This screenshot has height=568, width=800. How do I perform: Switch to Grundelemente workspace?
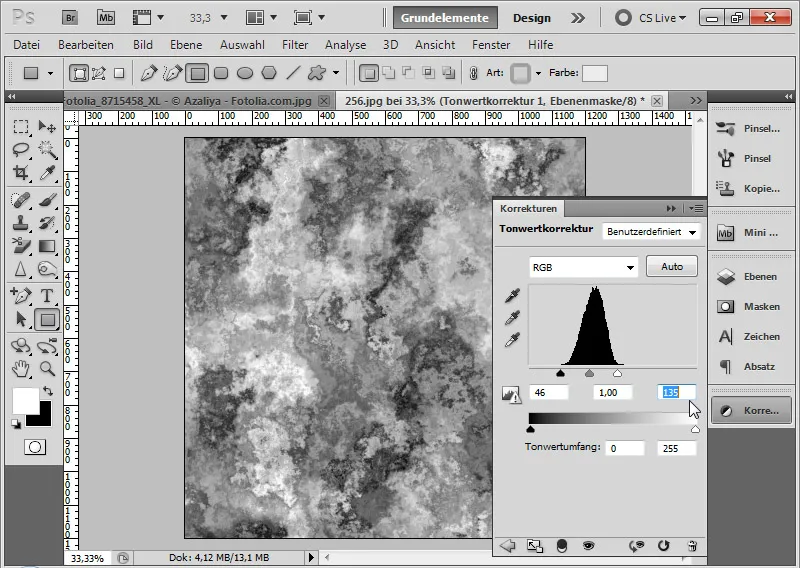pyautogui.click(x=444, y=18)
